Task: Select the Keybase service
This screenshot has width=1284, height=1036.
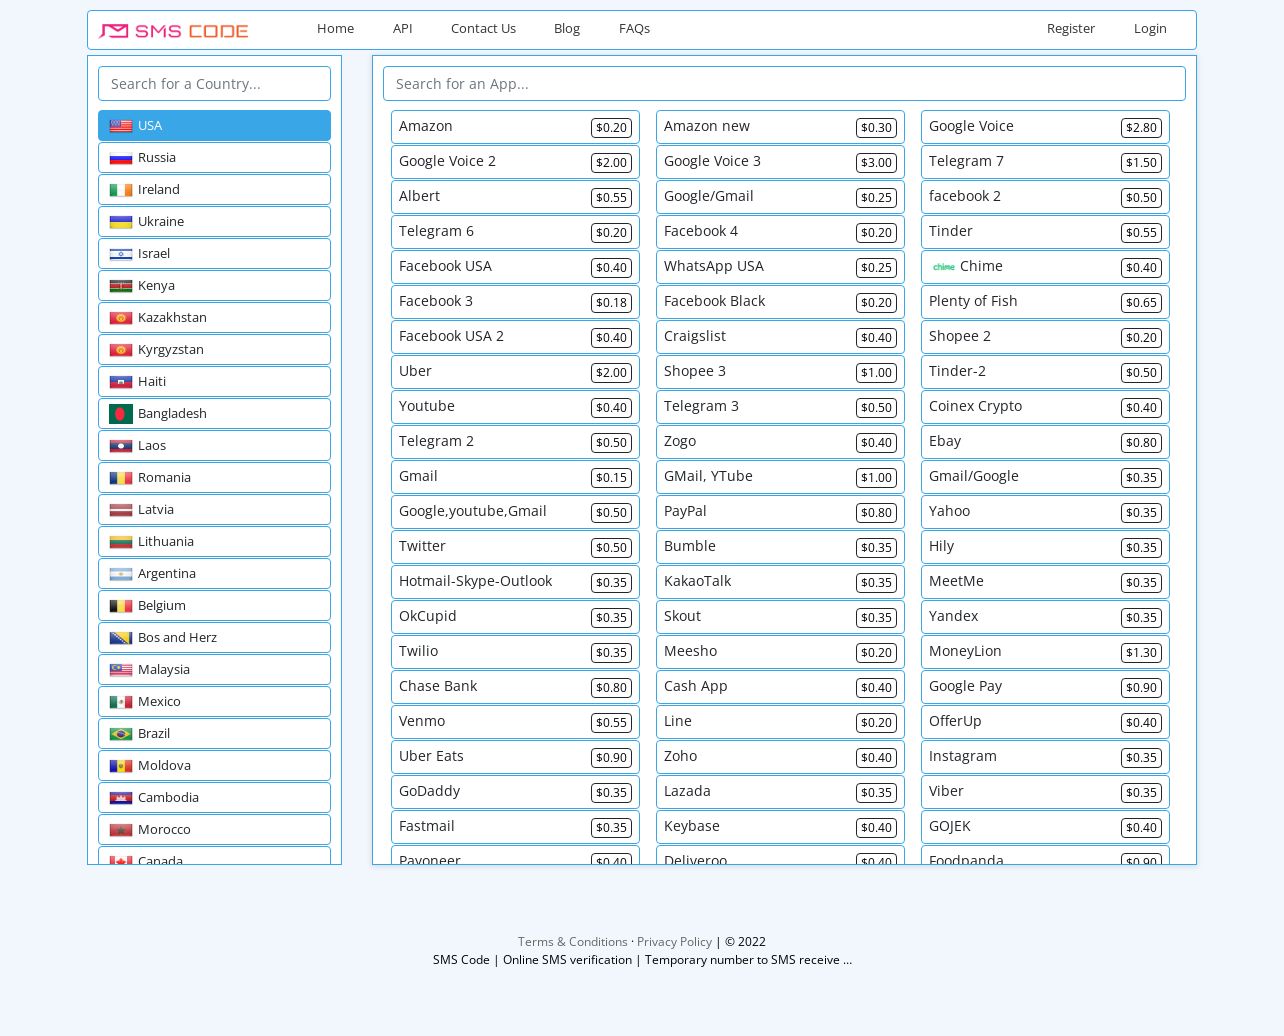Action: click(x=780, y=827)
